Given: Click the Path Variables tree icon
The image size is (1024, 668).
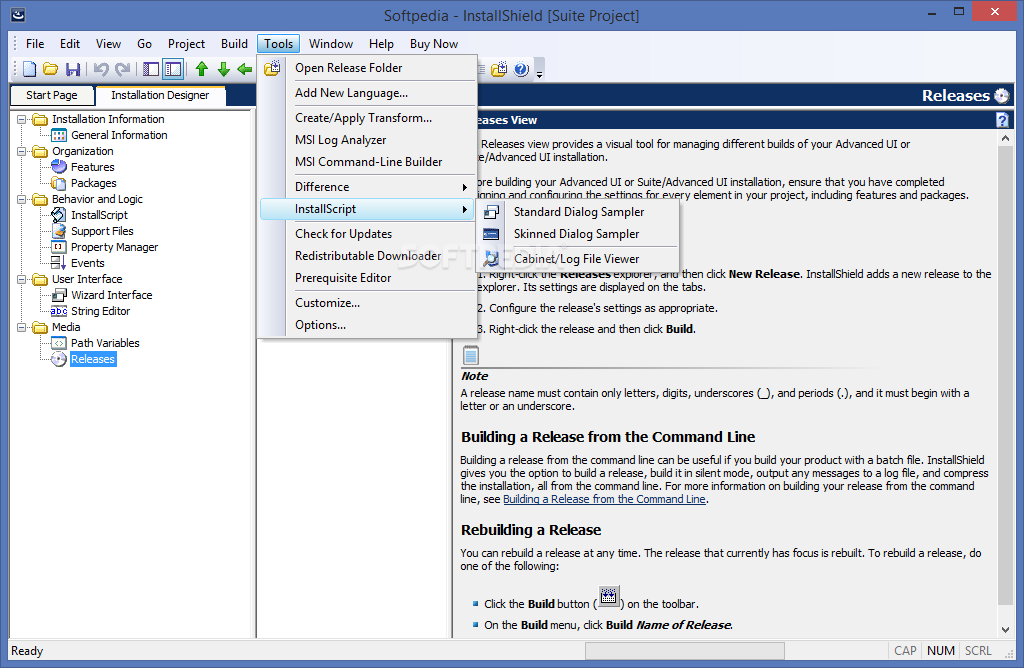Looking at the screenshot, I should [x=59, y=343].
